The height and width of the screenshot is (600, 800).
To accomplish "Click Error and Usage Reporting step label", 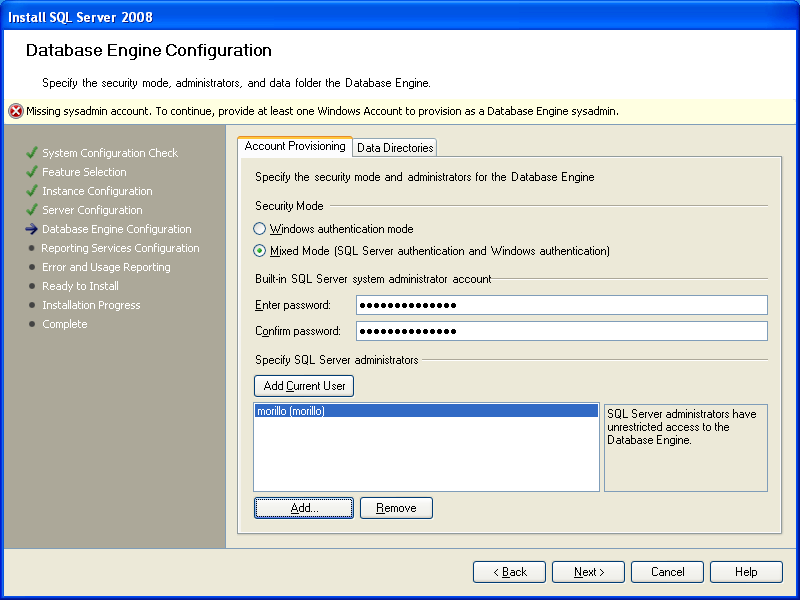I will (x=106, y=267).
